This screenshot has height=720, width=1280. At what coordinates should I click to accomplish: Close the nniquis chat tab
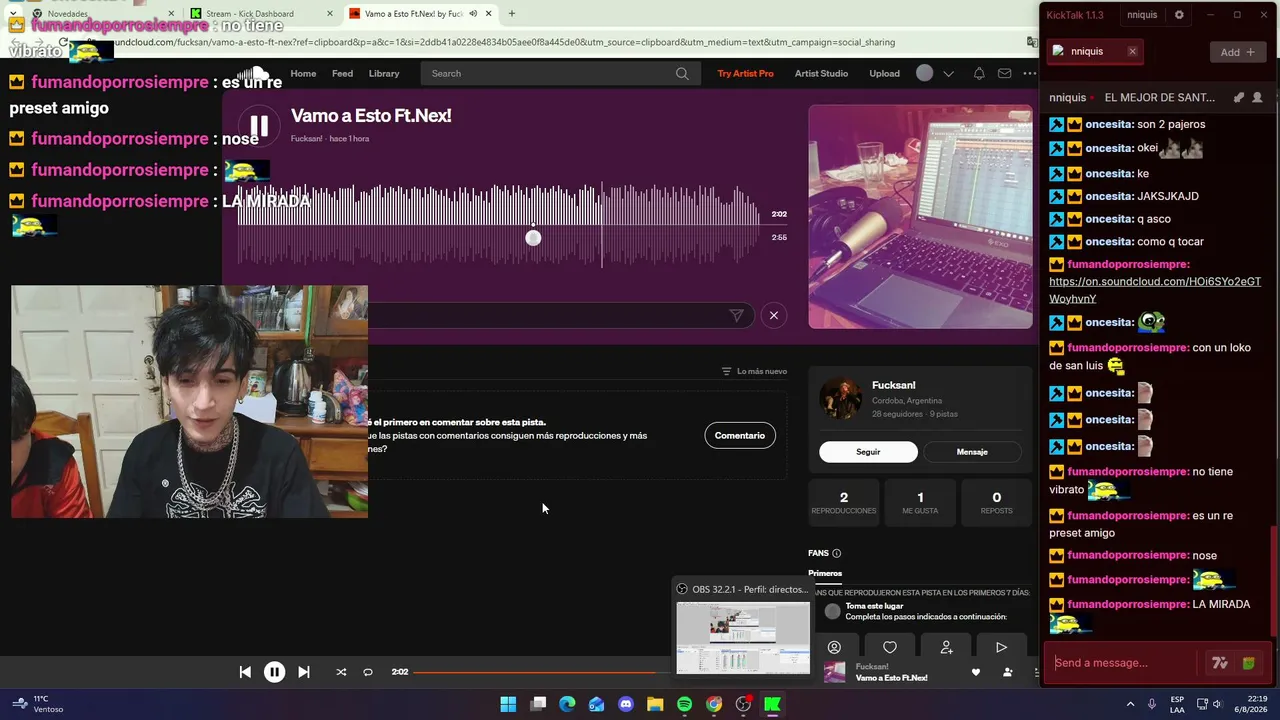click(1132, 51)
